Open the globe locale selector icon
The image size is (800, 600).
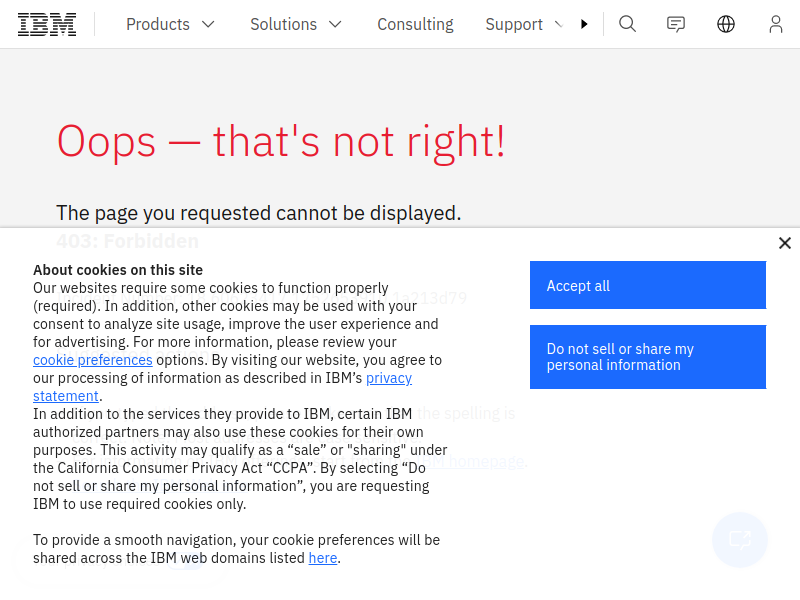pyautogui.click(x=726, y=24)
